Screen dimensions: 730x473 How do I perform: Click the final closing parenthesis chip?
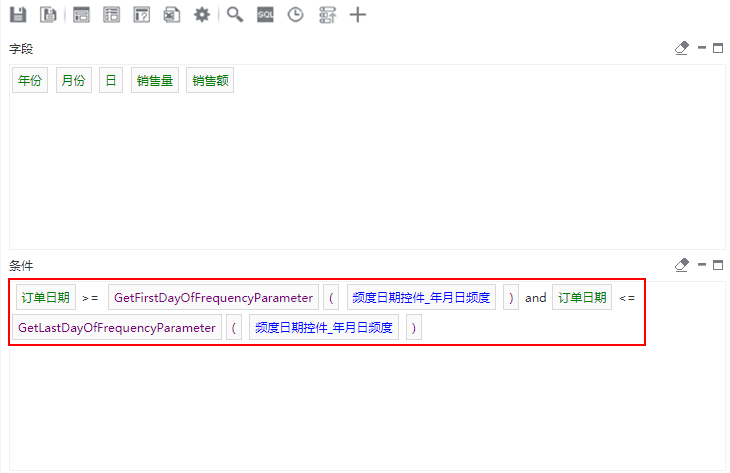413,328
